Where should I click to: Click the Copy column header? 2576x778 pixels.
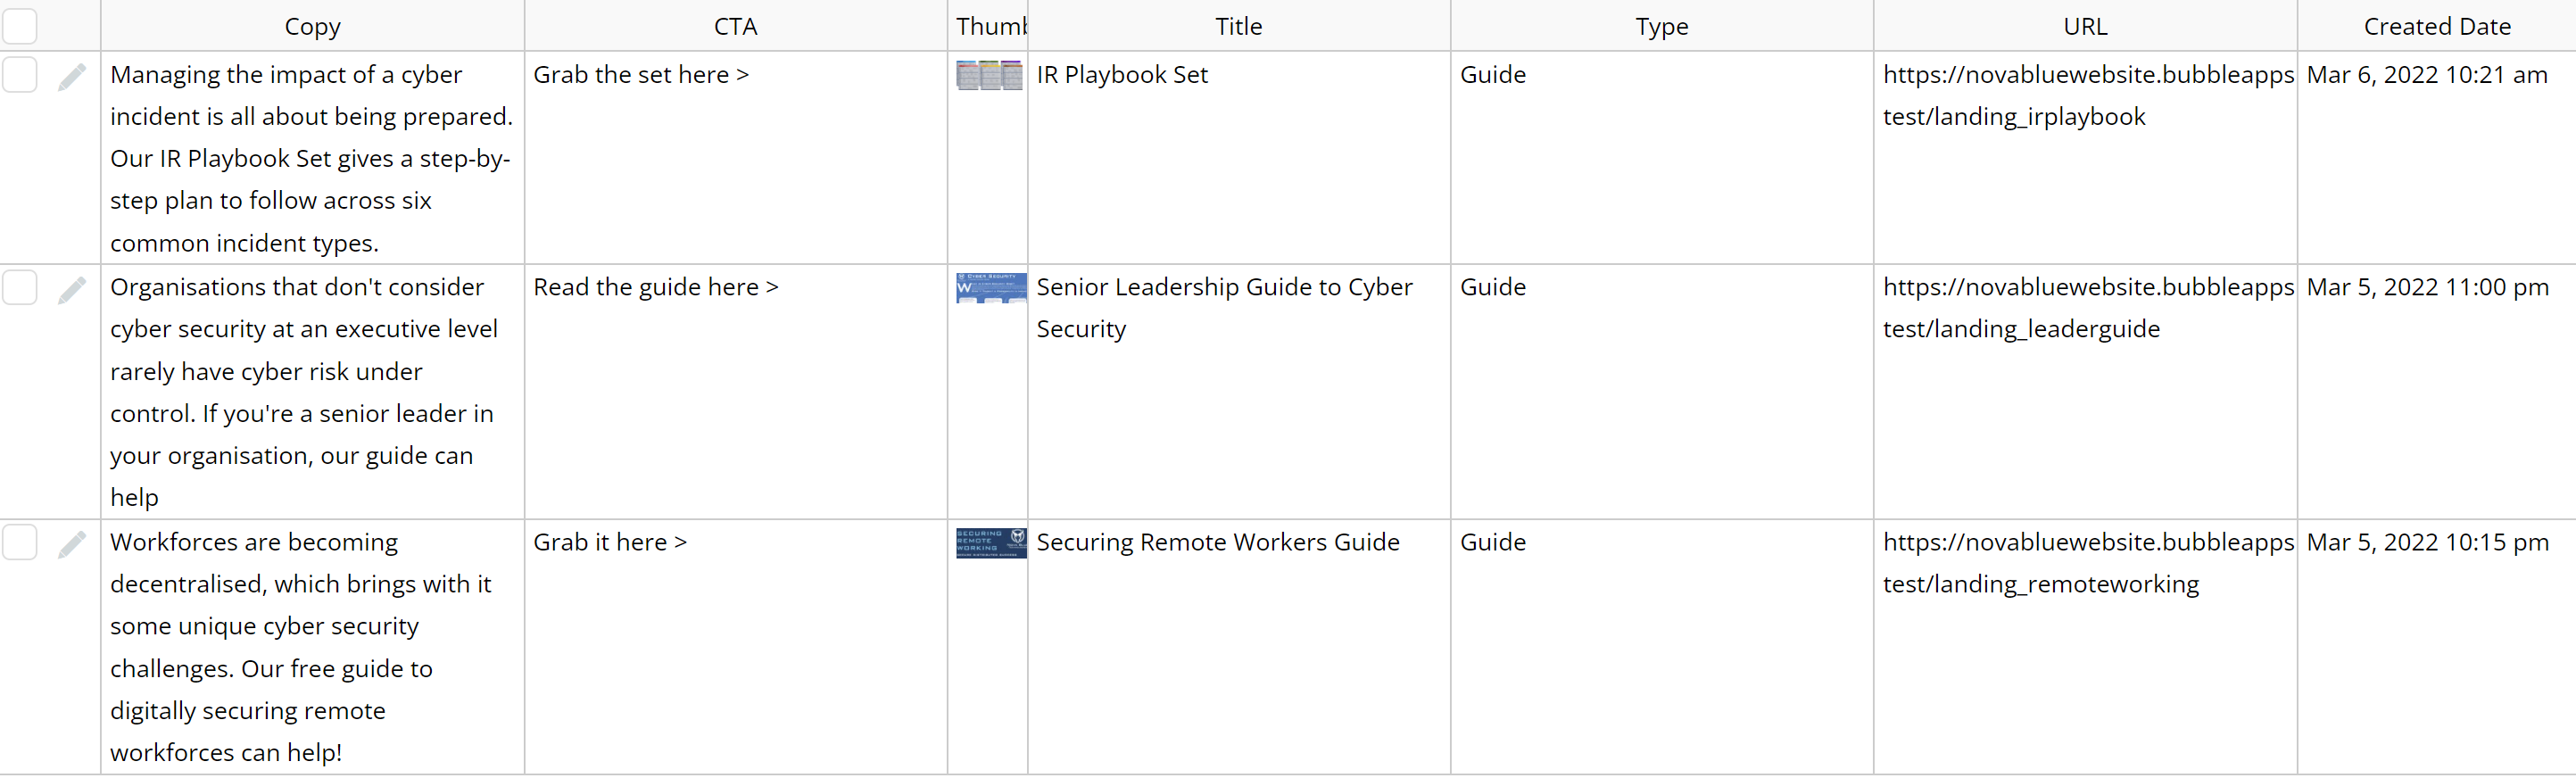312,27
